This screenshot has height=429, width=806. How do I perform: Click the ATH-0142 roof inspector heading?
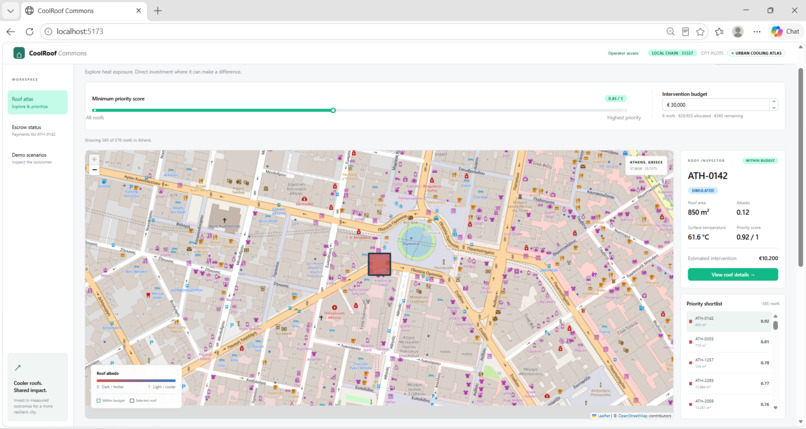(x=707, y=176)
